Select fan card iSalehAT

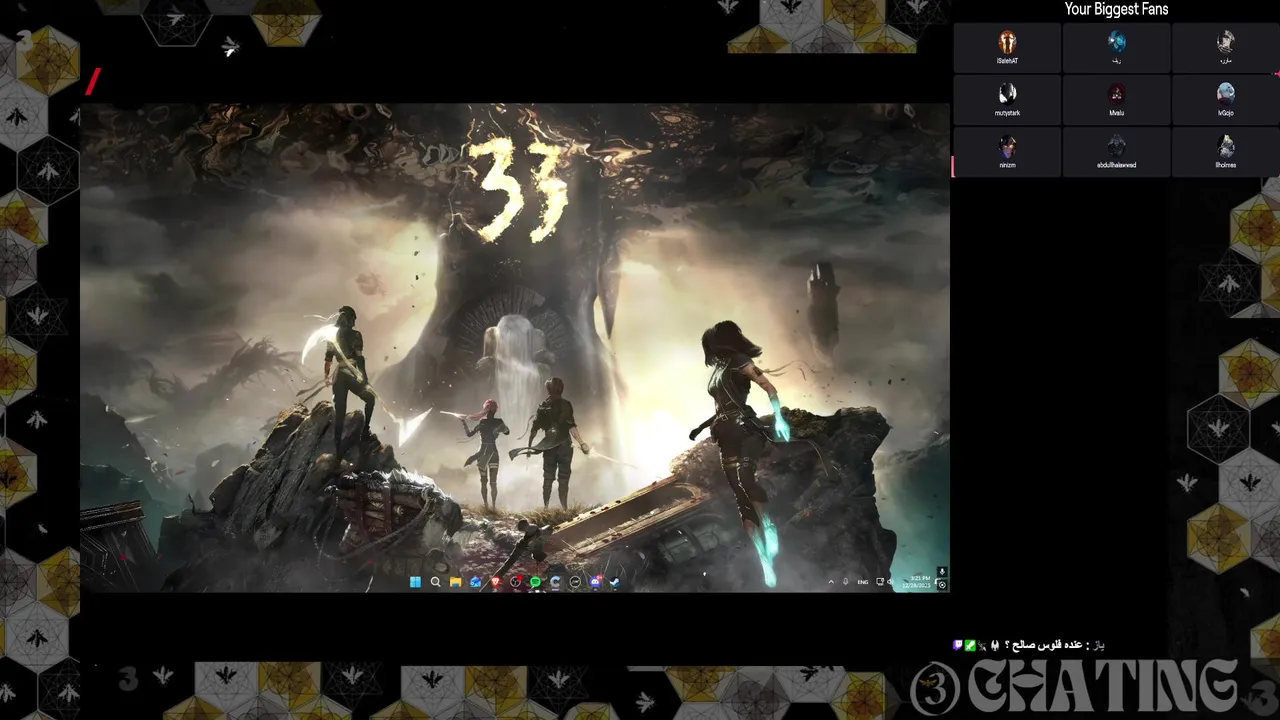click(x=1007, y=48)
